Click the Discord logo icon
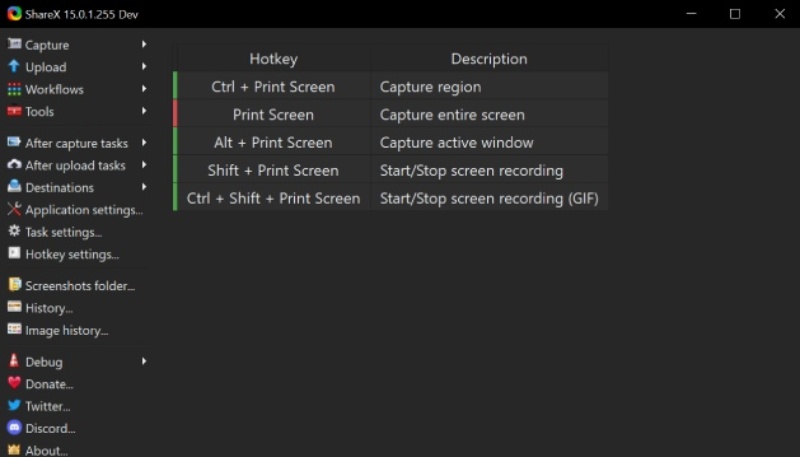Image resolution: width=800 pixels, height=457 pixels. 14,428
